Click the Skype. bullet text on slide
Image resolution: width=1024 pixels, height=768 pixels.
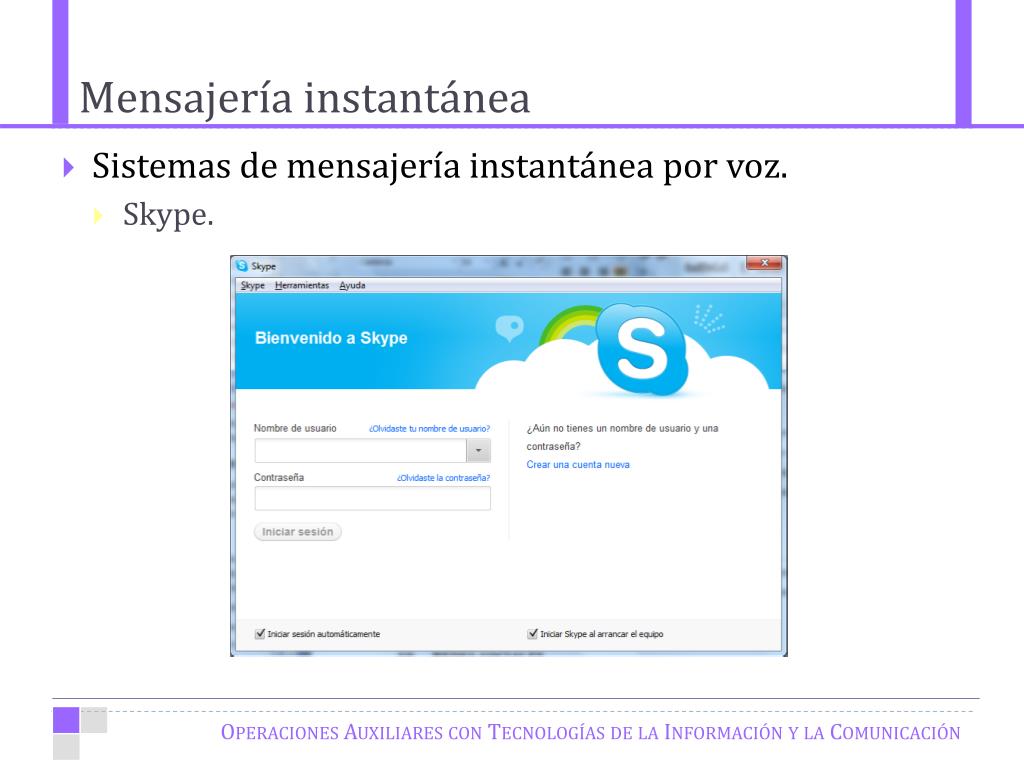(168, 215)
